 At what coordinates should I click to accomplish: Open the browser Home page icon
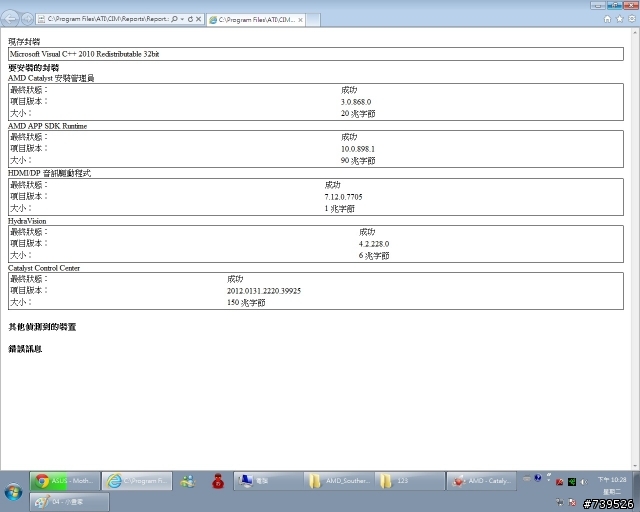pyautogui.click(x=607, y=19)
